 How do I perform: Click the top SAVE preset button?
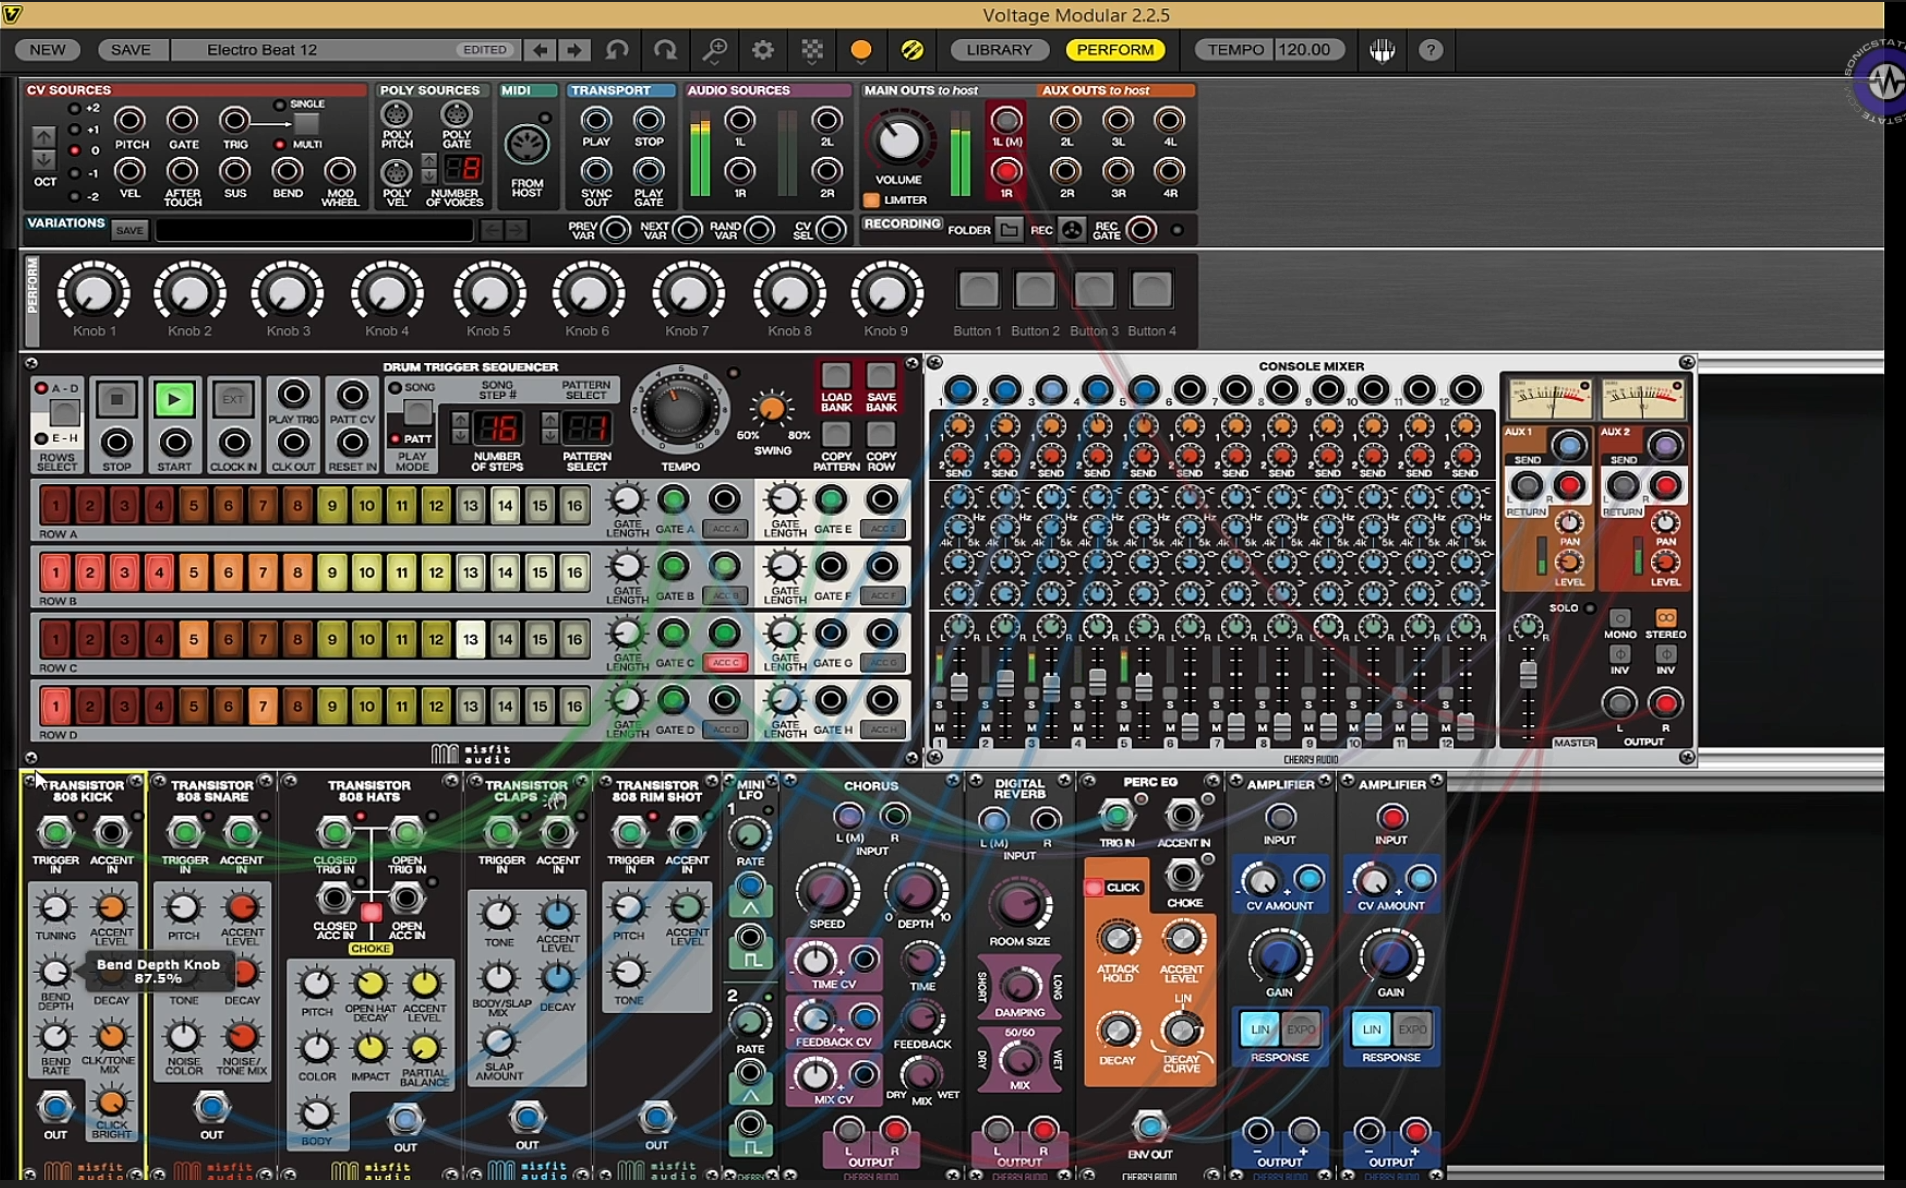tap(130, 49)
